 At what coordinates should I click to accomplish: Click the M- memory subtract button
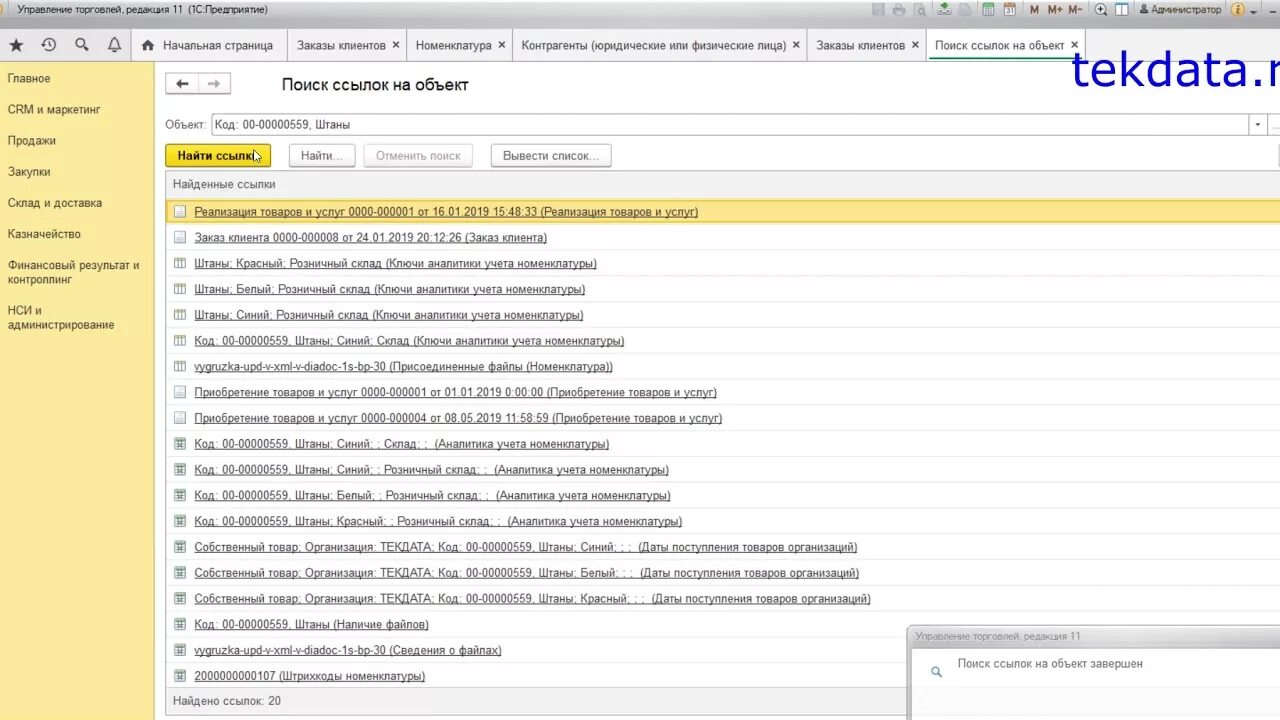(1075, 9)
